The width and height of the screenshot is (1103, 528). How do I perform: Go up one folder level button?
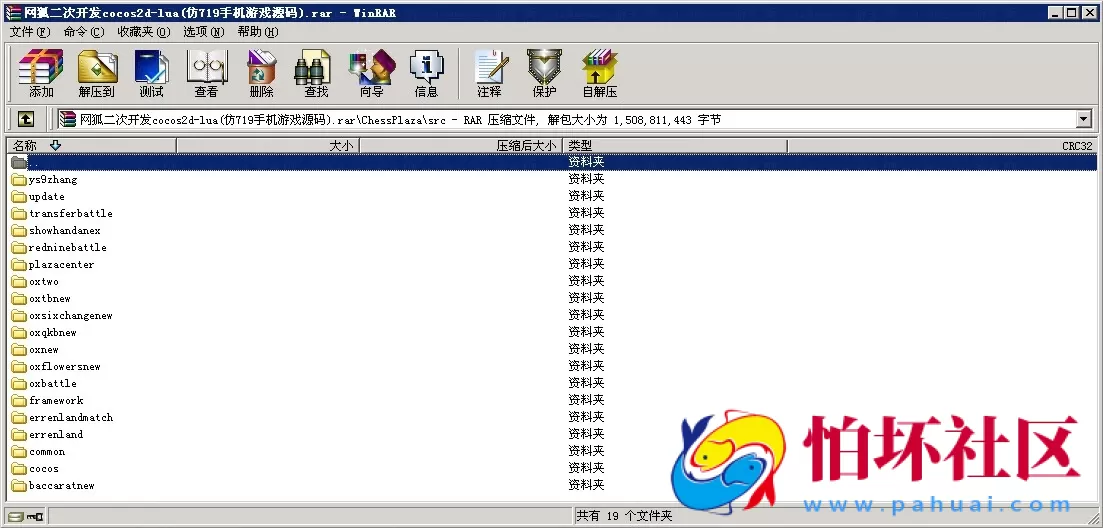click(x=26, y=120)
